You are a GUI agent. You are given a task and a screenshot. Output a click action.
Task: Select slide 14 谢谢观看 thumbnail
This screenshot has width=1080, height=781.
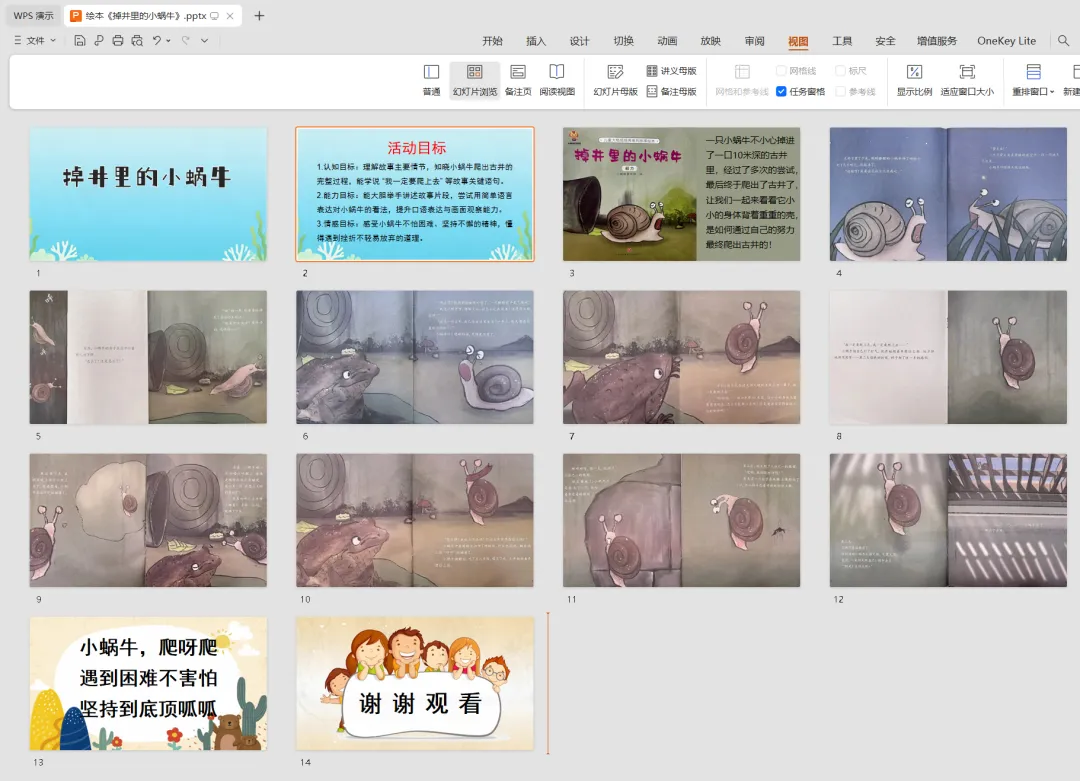point(415,683)
